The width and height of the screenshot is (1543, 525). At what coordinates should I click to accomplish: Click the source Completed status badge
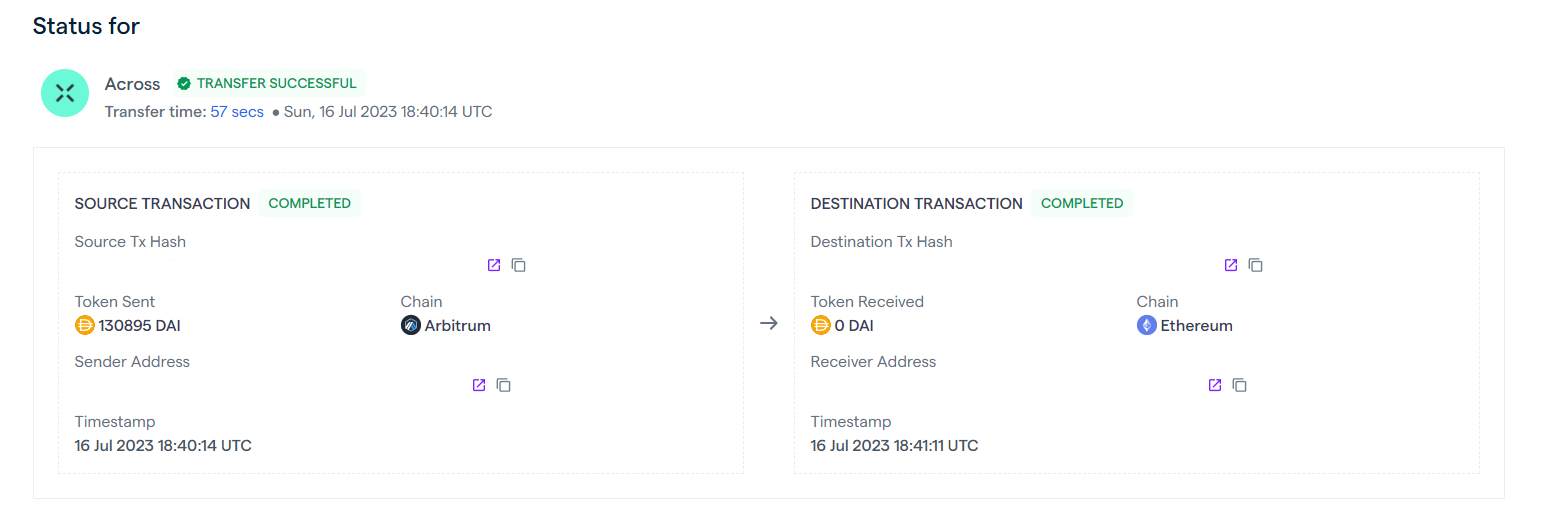309,203
